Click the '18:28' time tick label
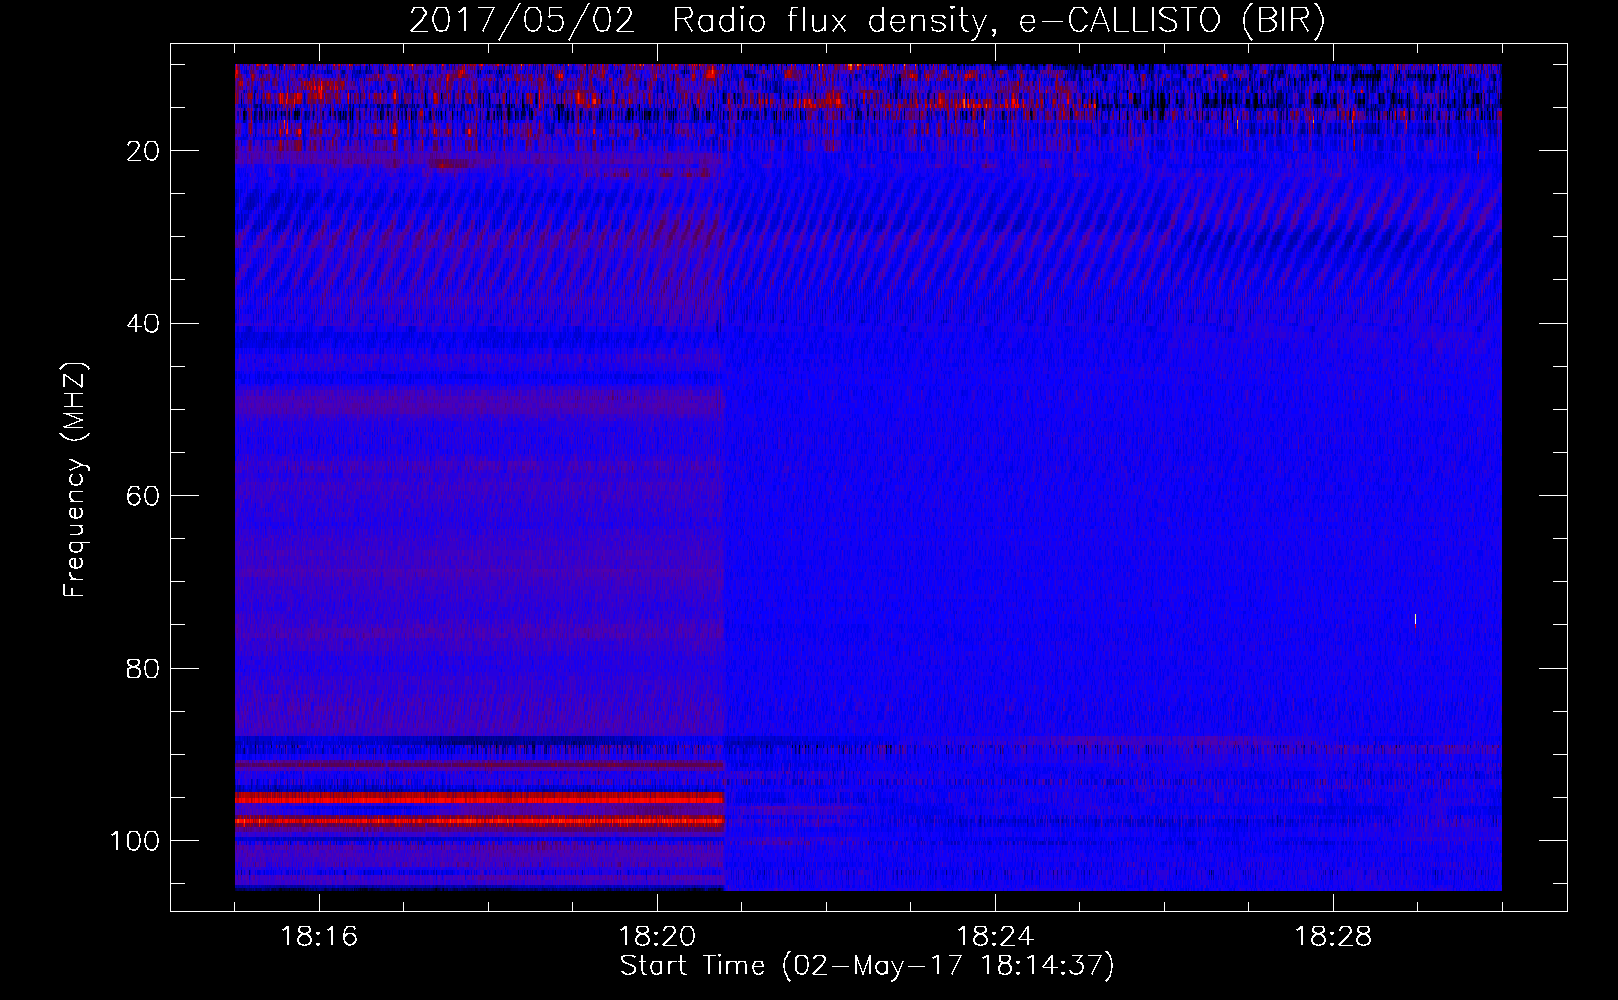Image resolution: width=1618 pixels, height=1000 pixels. [1333, 937]
